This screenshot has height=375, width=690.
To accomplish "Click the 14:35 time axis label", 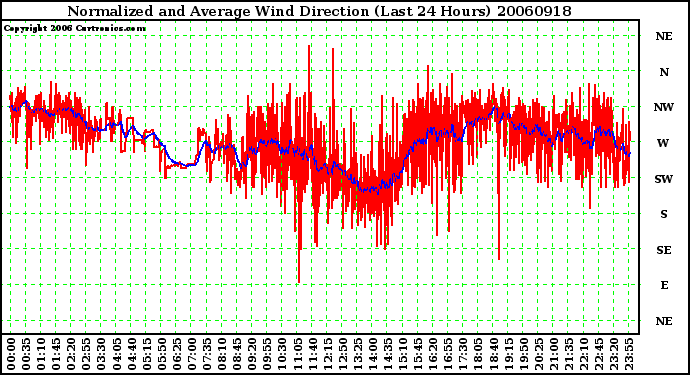I will 387,354.
